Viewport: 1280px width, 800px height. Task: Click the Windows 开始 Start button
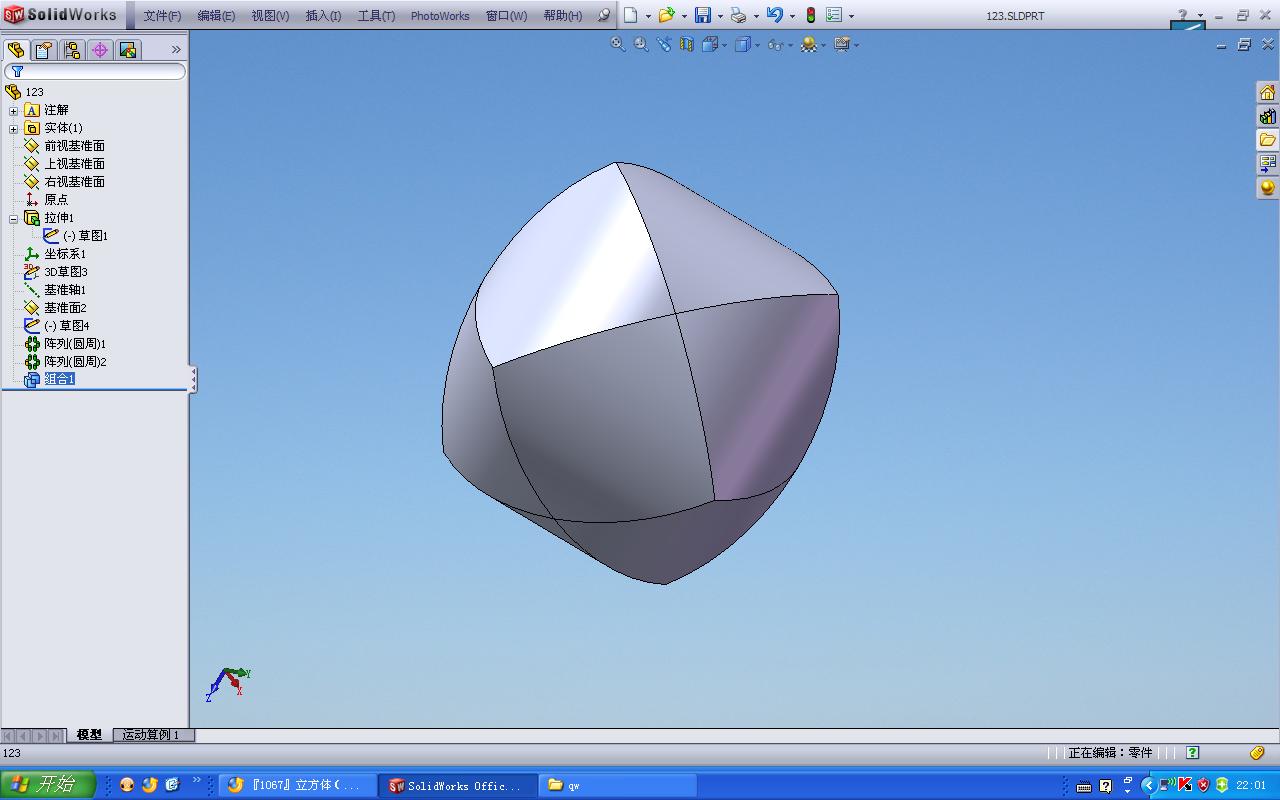47,785
